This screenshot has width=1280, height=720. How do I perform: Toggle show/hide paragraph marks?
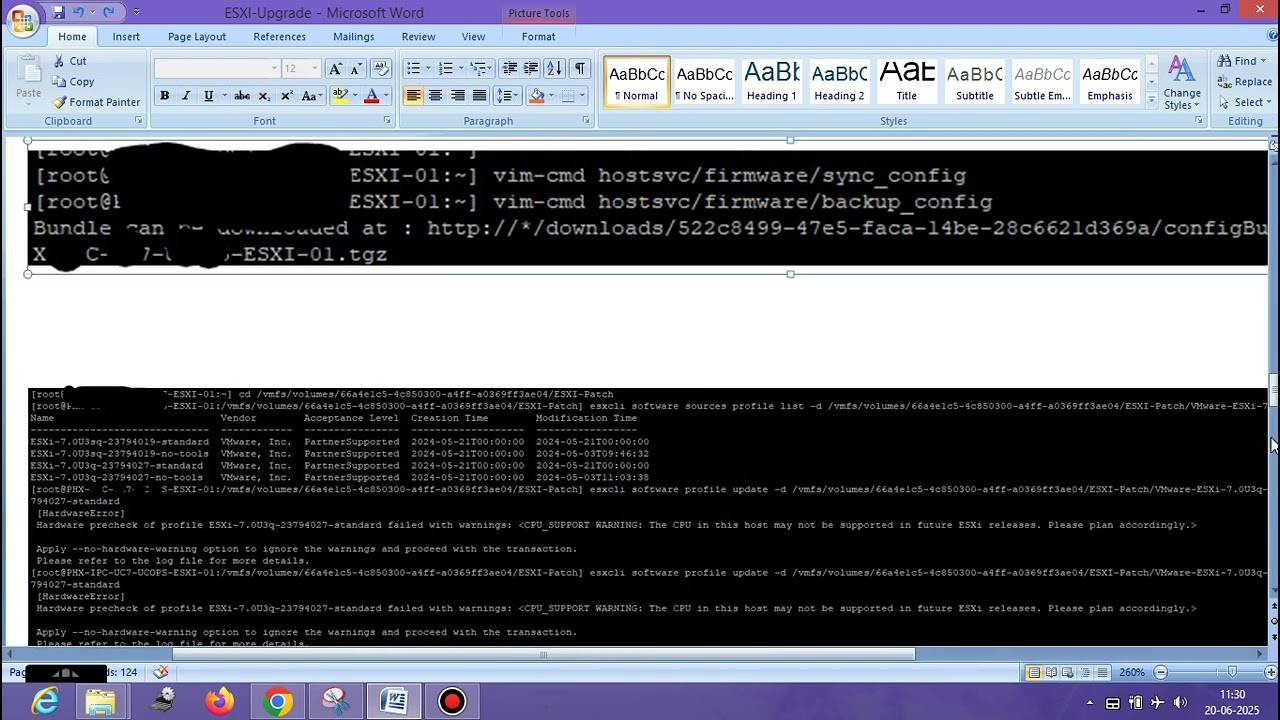pyautogui.click(x=580, y=68)
